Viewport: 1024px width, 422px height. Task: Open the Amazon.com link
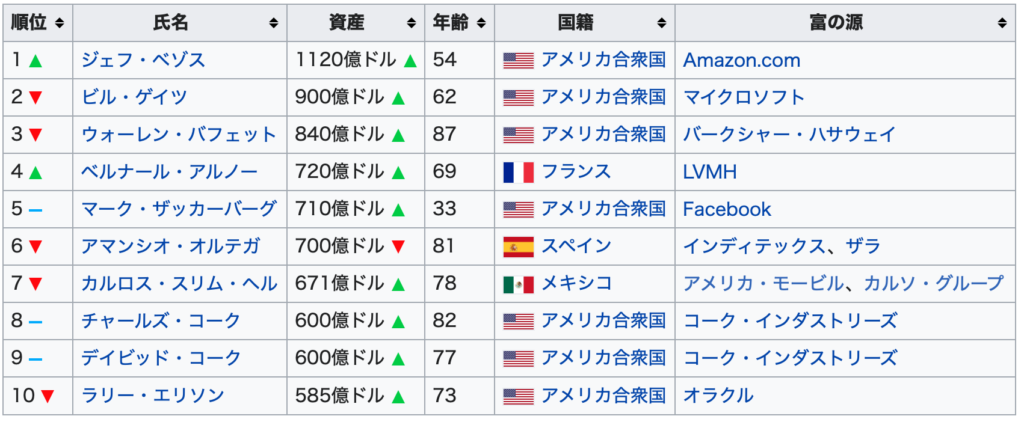click(741, 60)
